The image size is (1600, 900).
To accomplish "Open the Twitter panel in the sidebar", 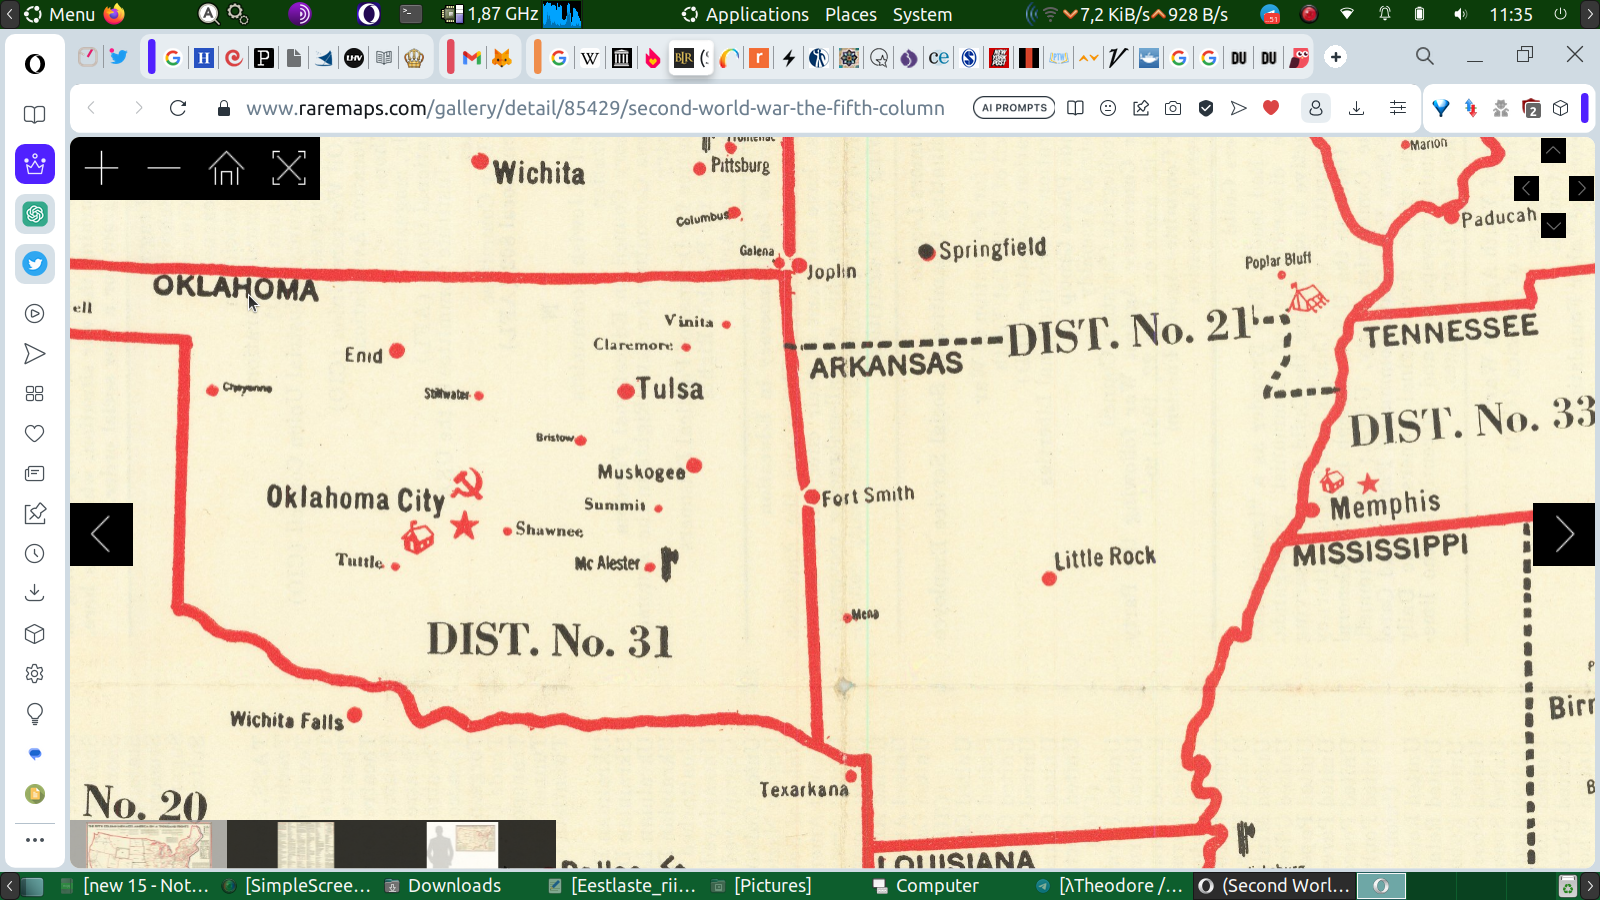I will (x=35, y=264).
